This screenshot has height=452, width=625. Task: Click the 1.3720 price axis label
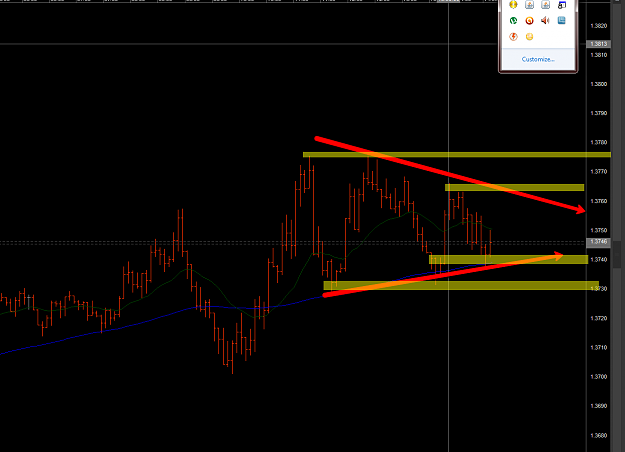pos(599,318)
